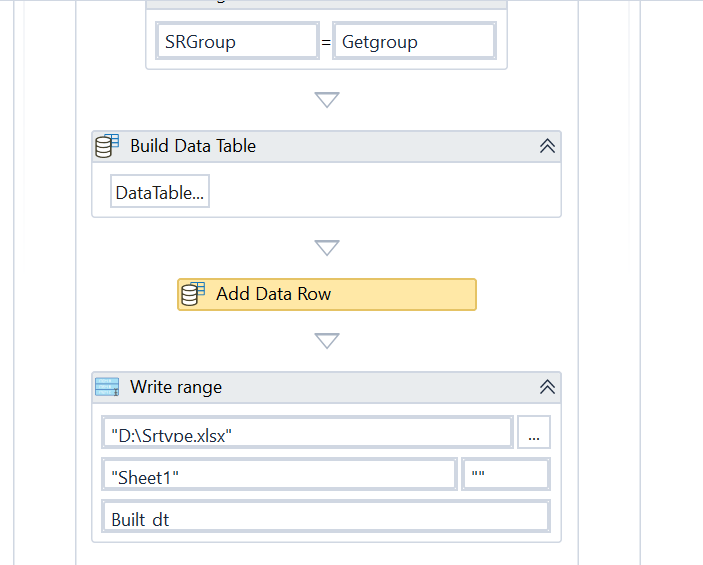This screenshot has width=703, height=565.
Task: Click the Built_dt data table field
Action: point(325,517)
